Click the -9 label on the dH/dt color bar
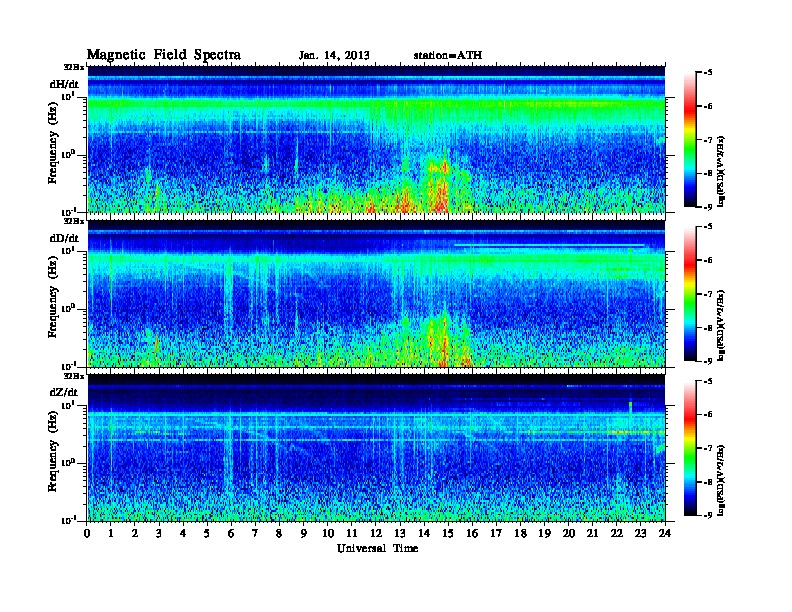792x612 pixels. pos(708,207)
